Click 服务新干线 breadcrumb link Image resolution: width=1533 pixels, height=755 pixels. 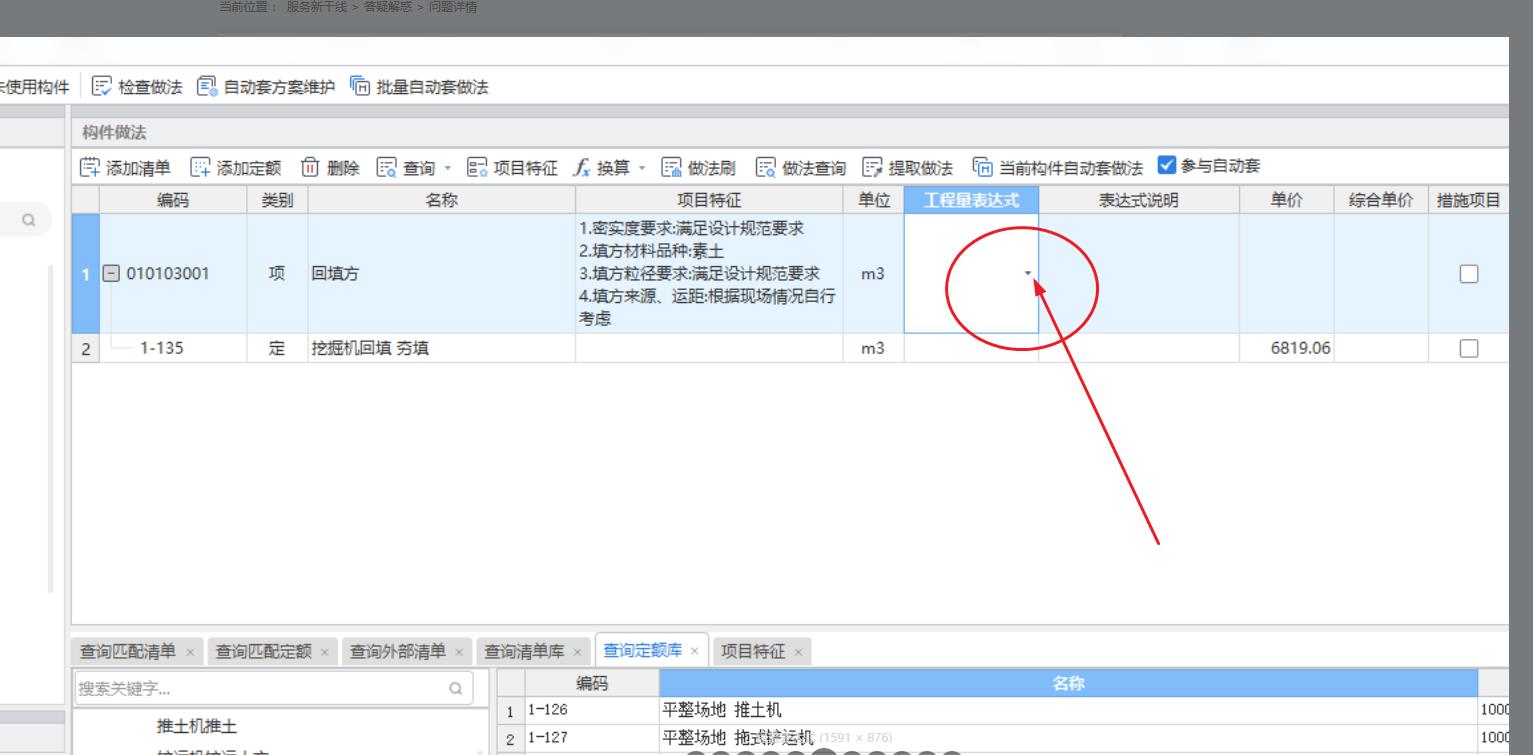[316, 7]
